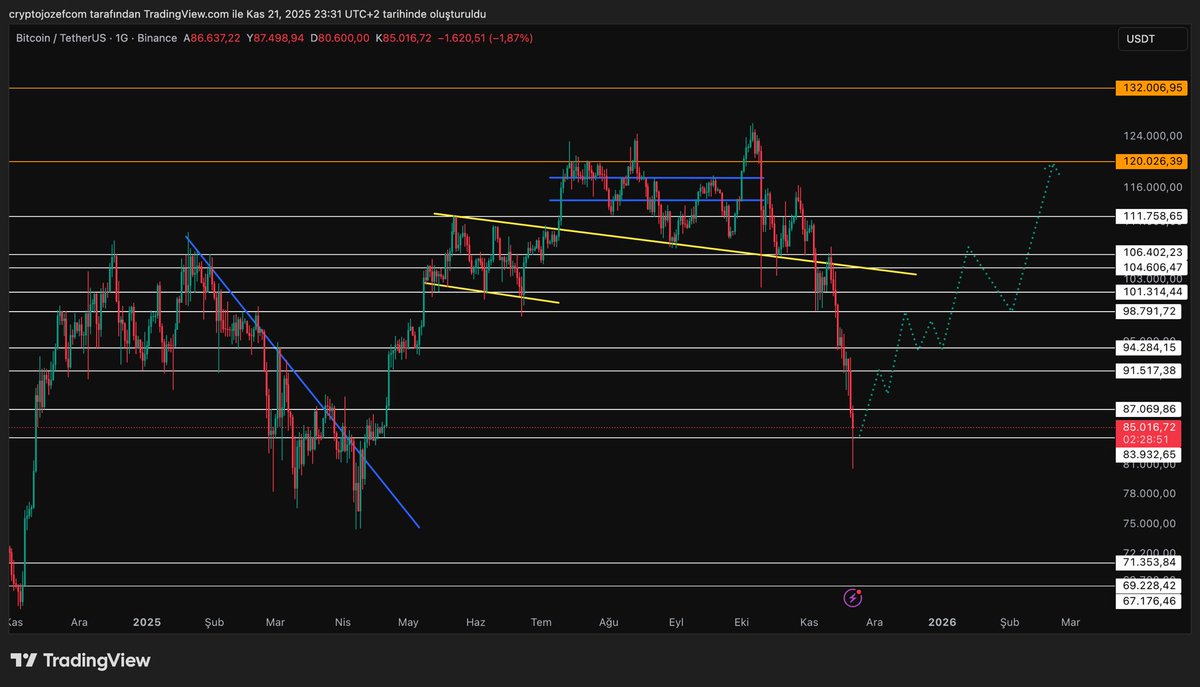
Task: Select the 104.606,47 level label
Action: (1150, 268)
